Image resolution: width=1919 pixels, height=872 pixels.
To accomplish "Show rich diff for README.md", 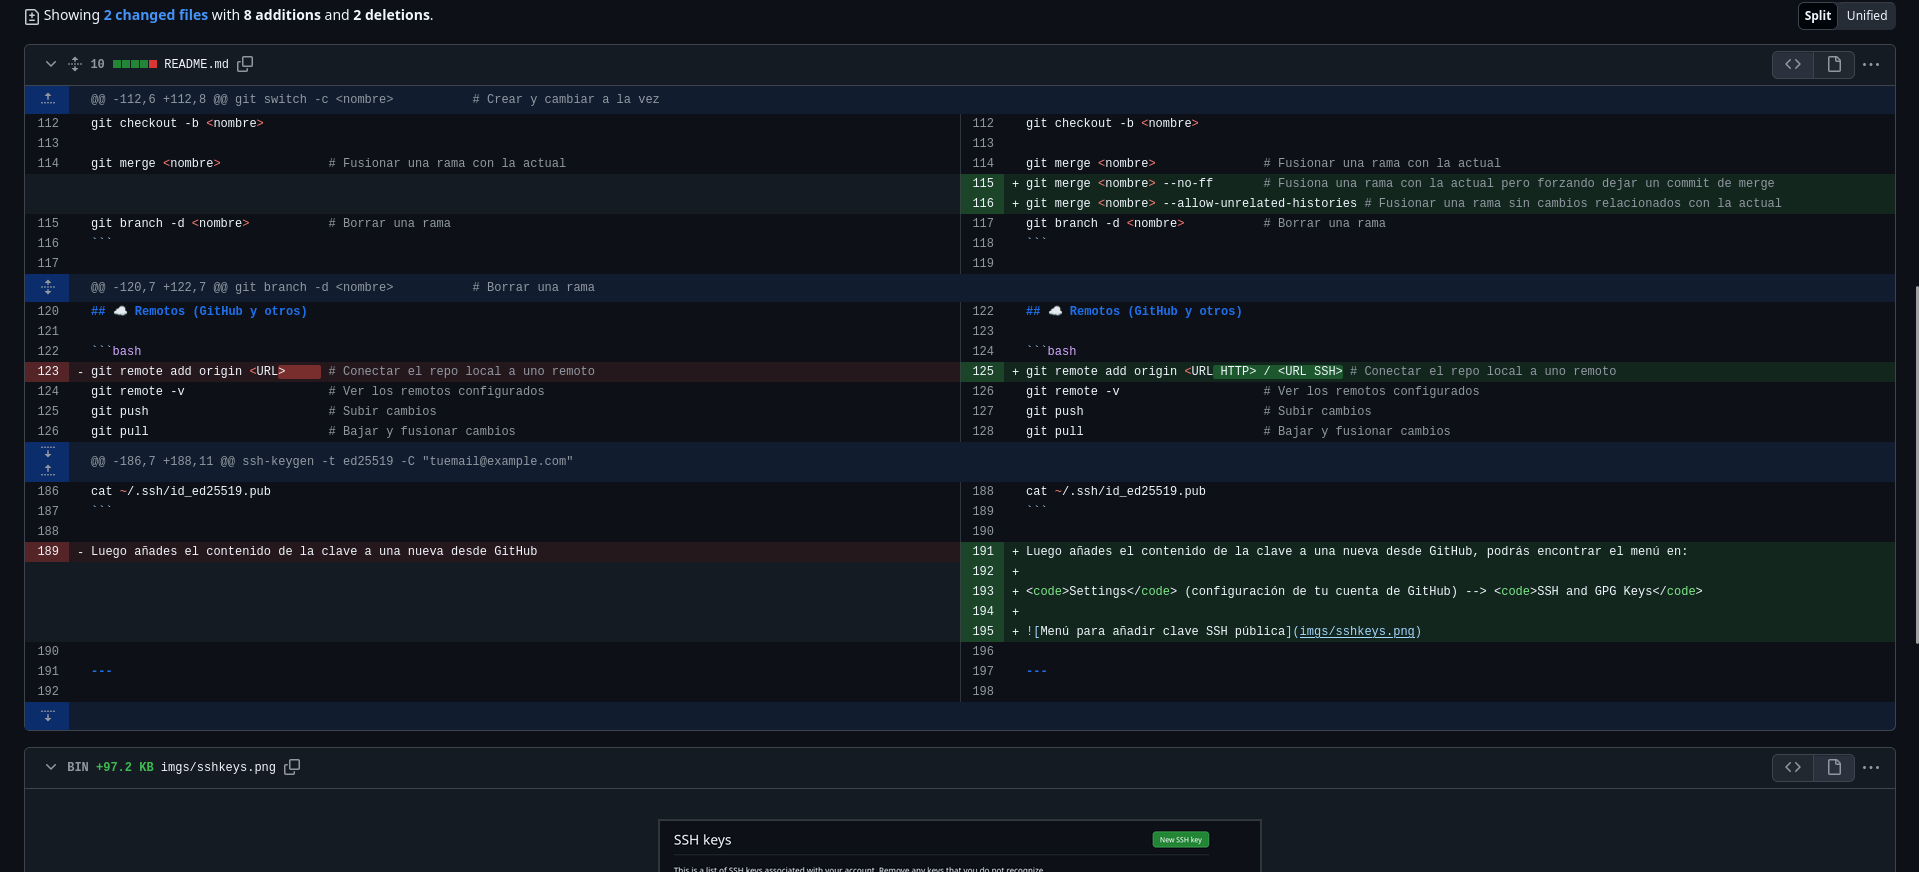I will click(x=1834, y=64).
